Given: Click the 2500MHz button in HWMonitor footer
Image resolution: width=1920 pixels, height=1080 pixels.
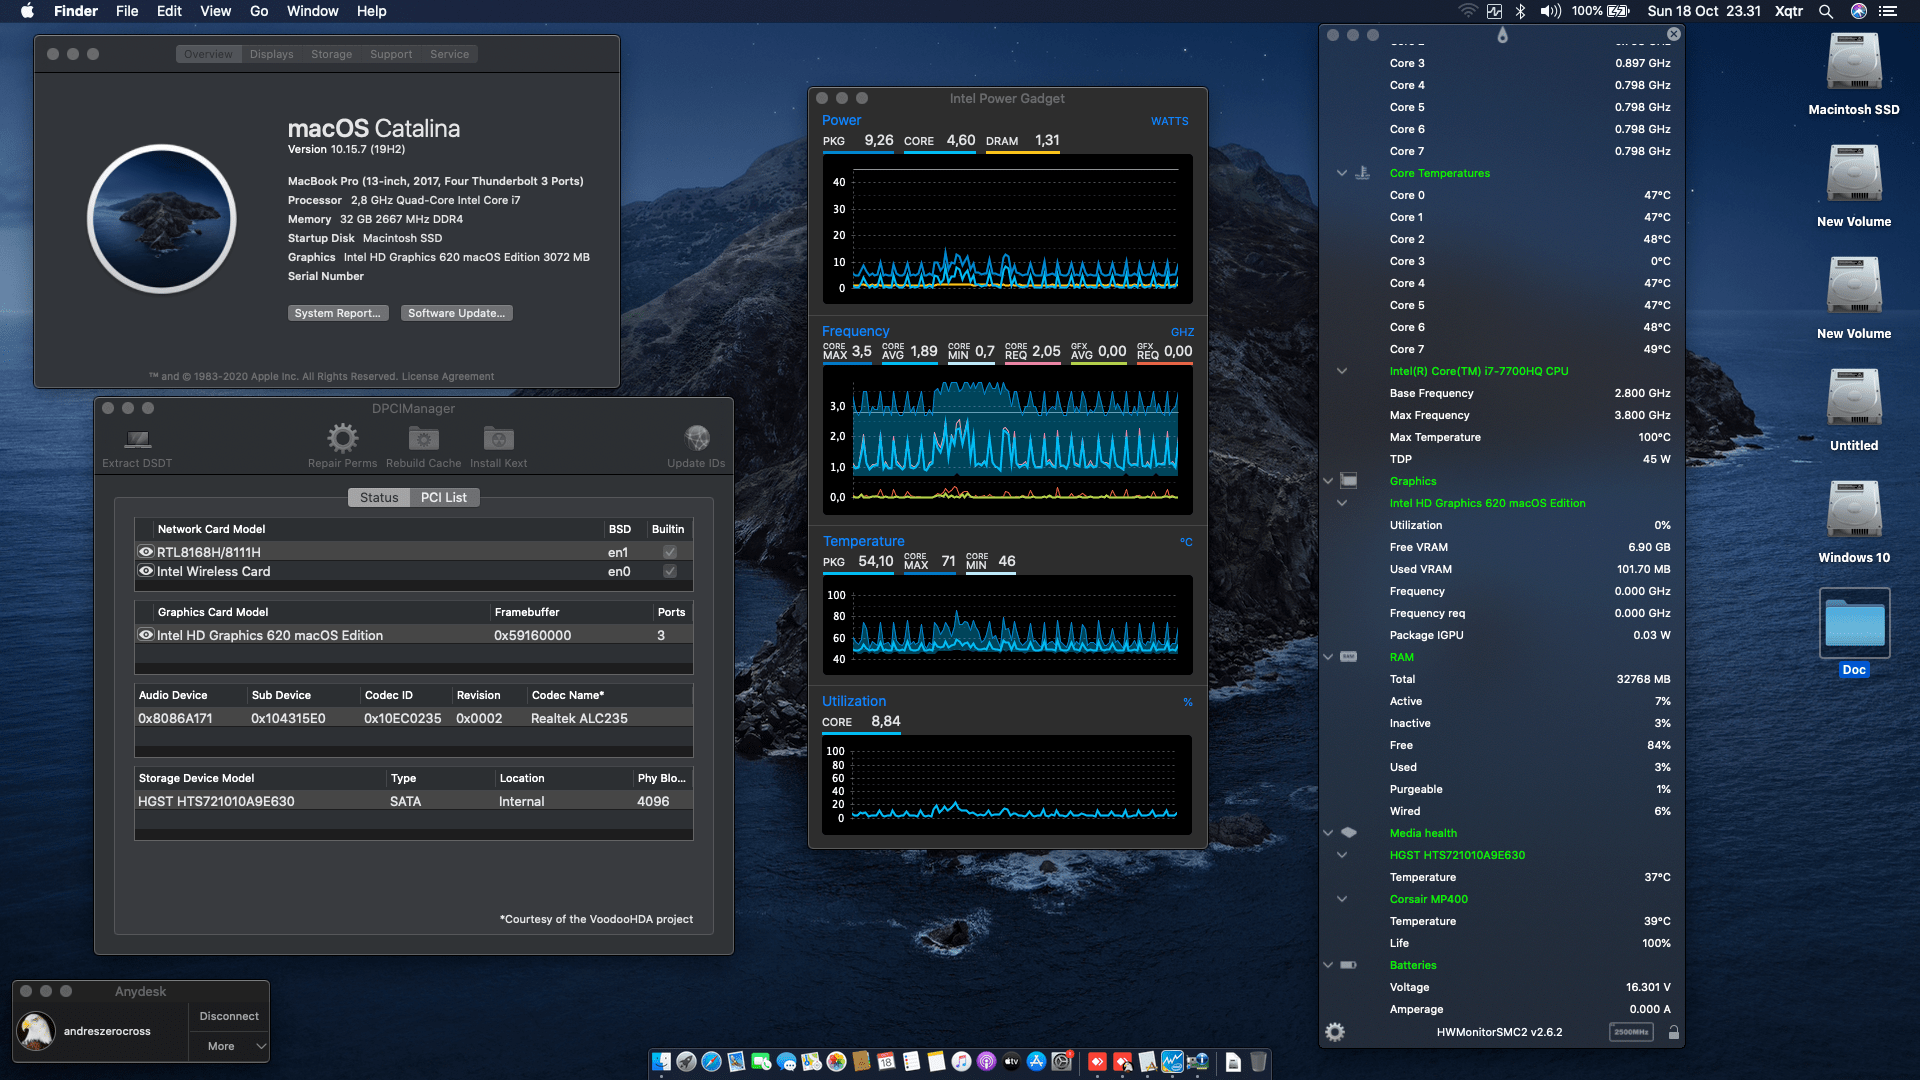Looking at the screenshot, I should (1631, 1032).
